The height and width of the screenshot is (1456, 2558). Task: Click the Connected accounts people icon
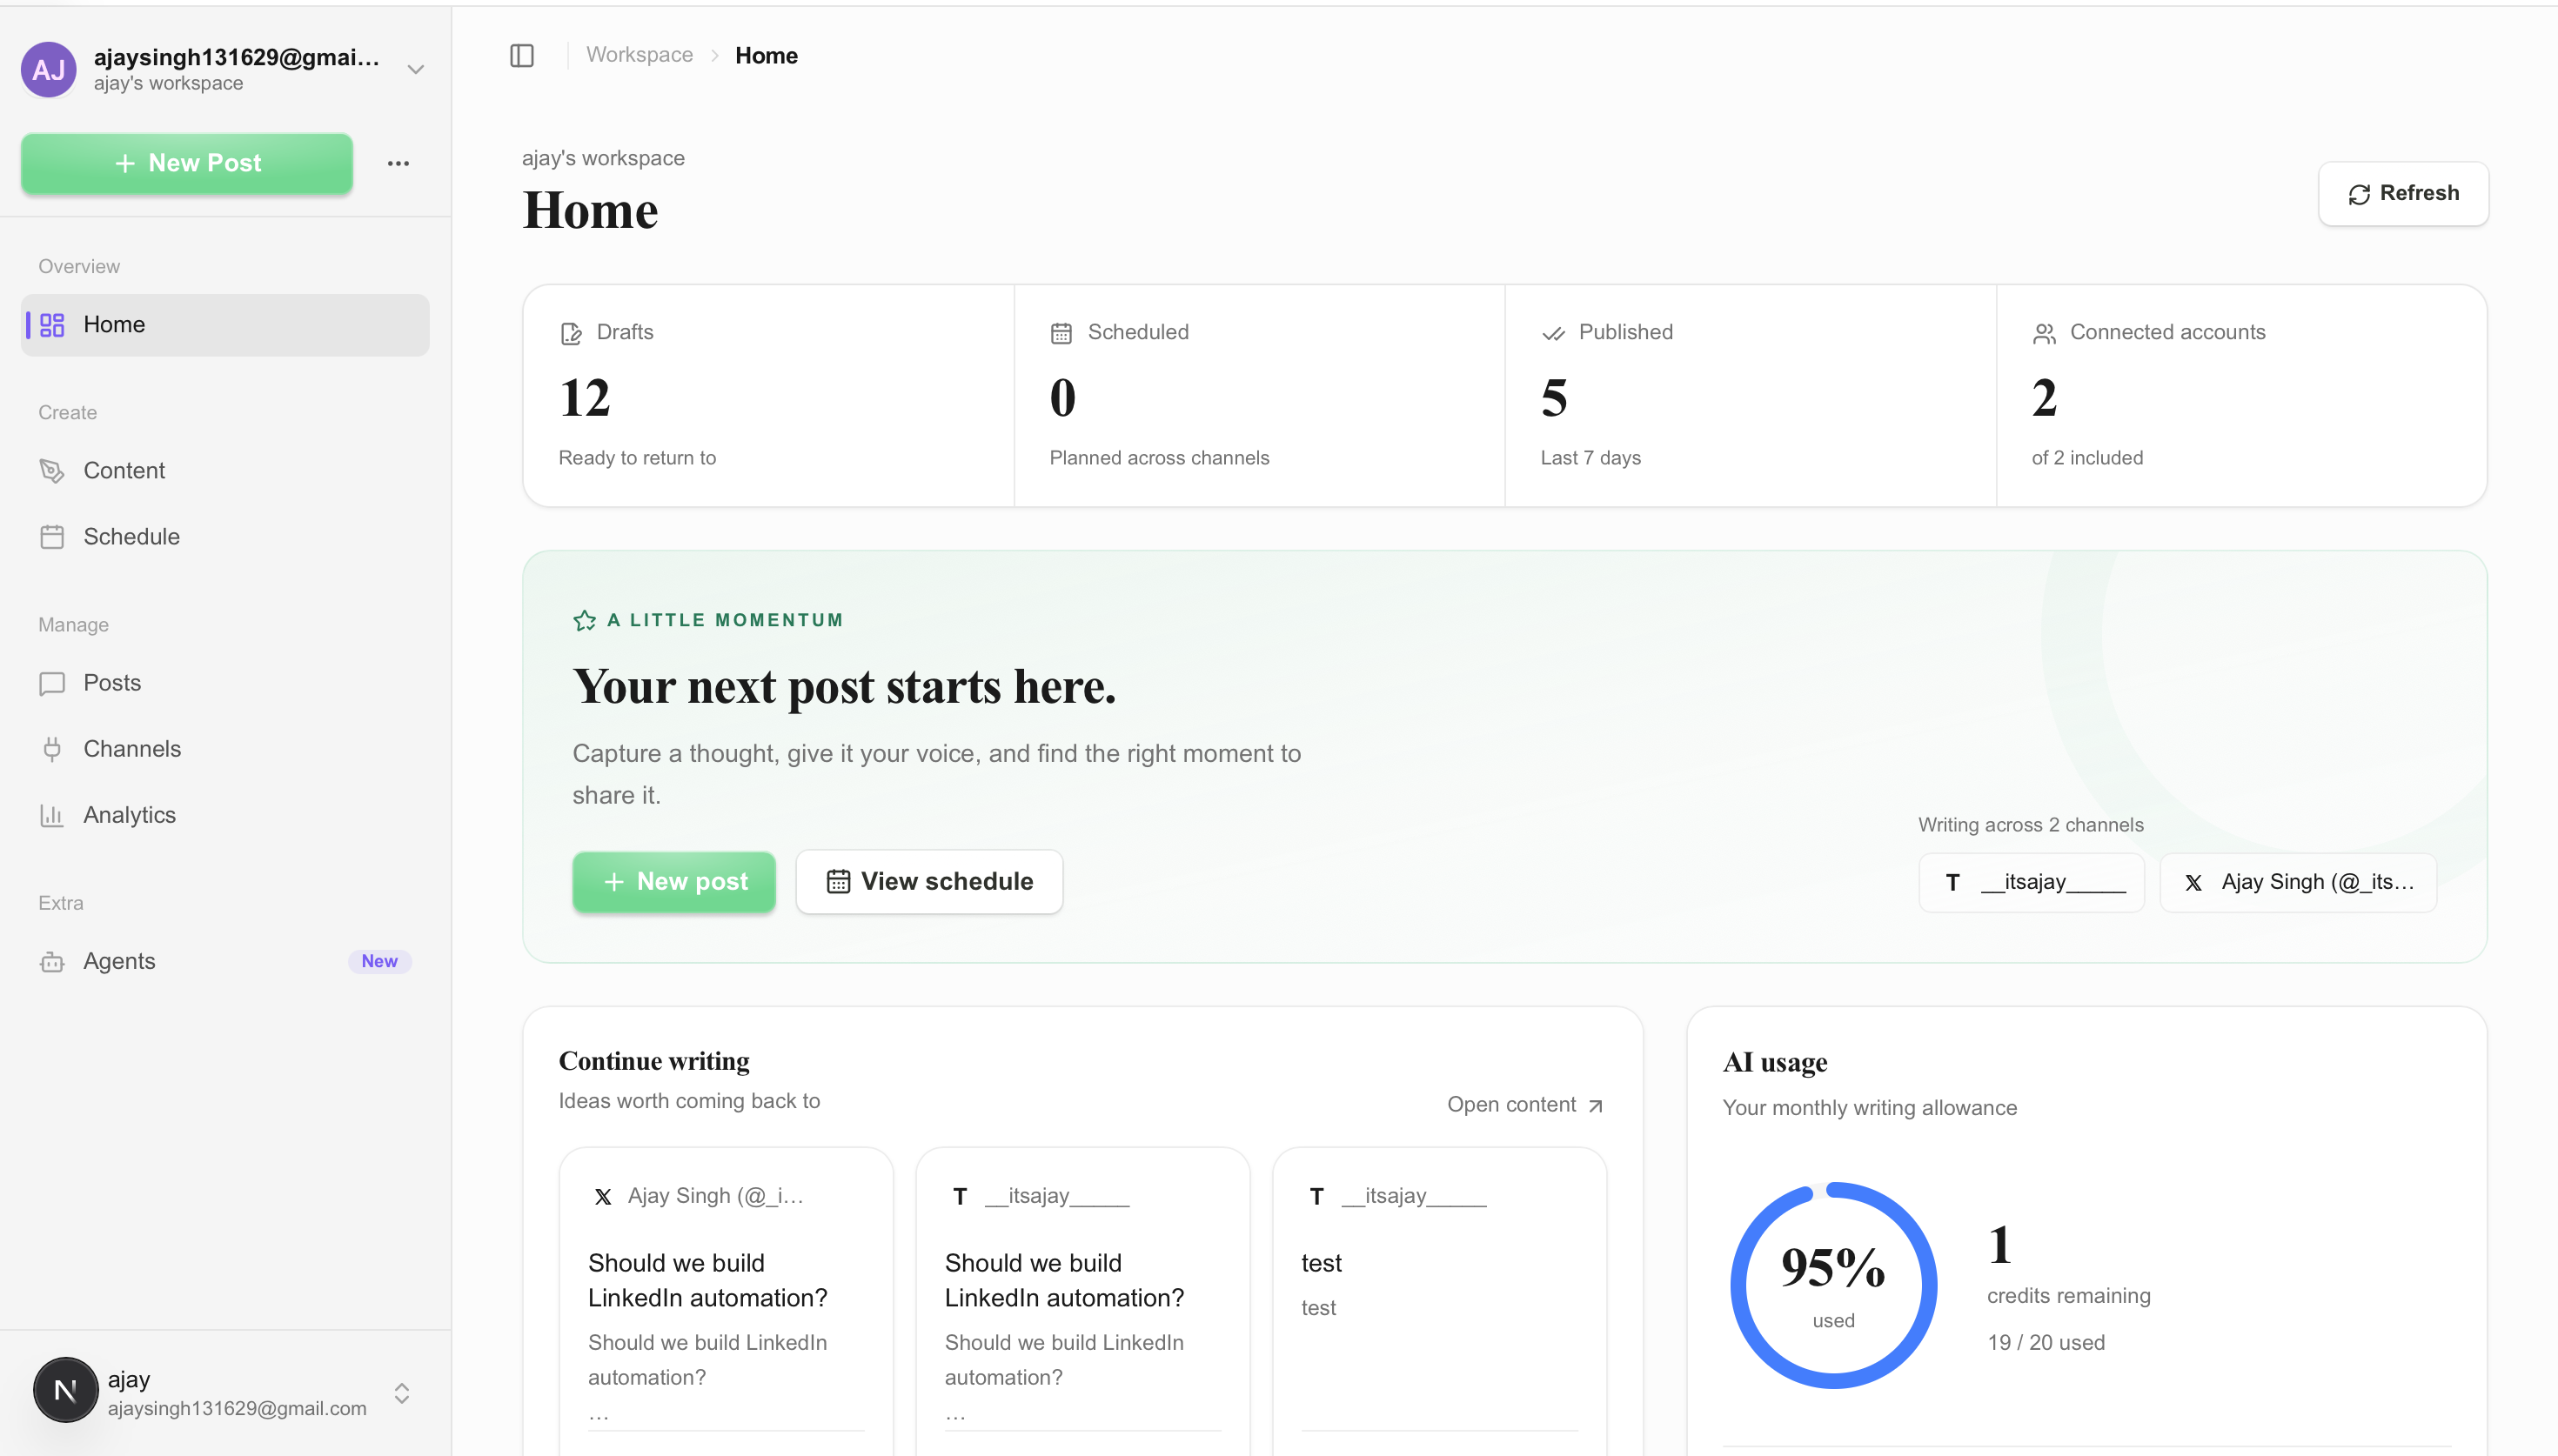[2044, 333]
